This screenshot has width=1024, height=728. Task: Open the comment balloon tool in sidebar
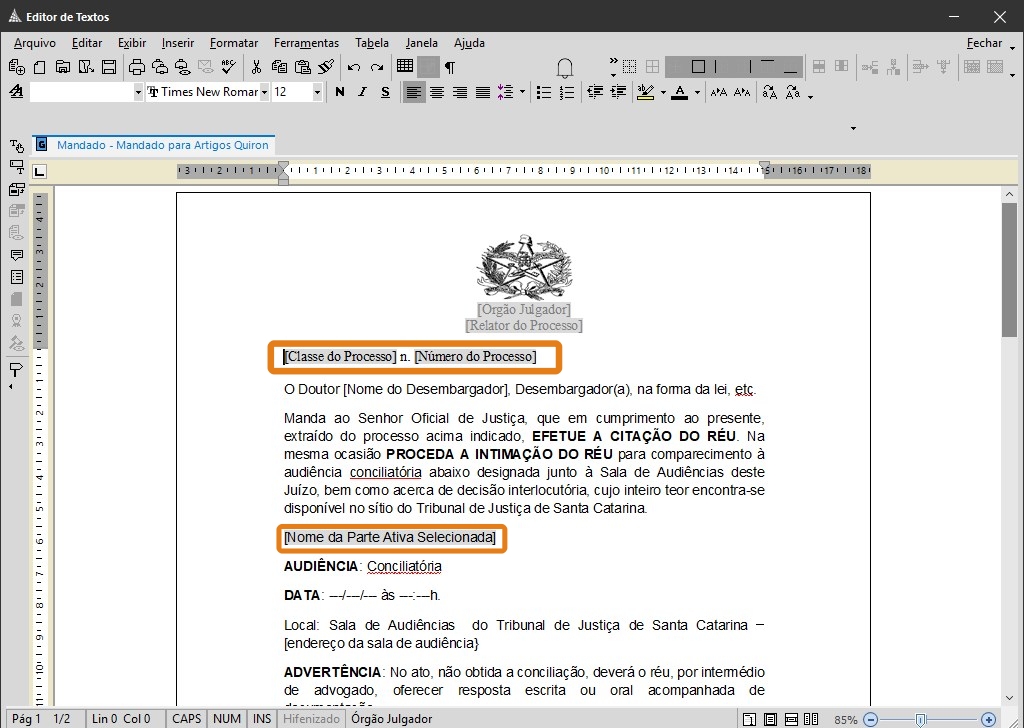(x=17, y=255)
